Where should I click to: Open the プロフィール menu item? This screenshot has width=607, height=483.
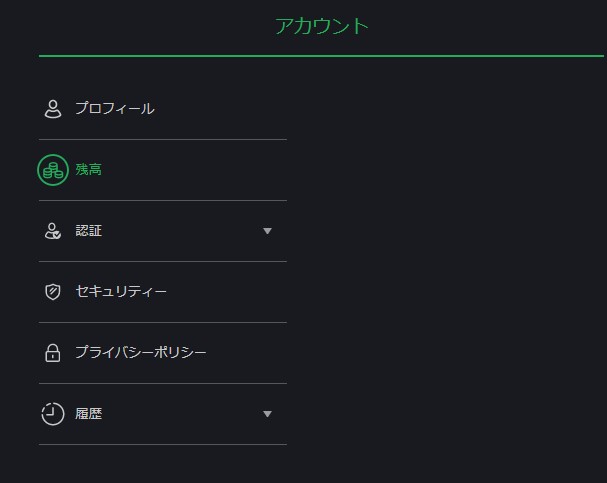115,109
